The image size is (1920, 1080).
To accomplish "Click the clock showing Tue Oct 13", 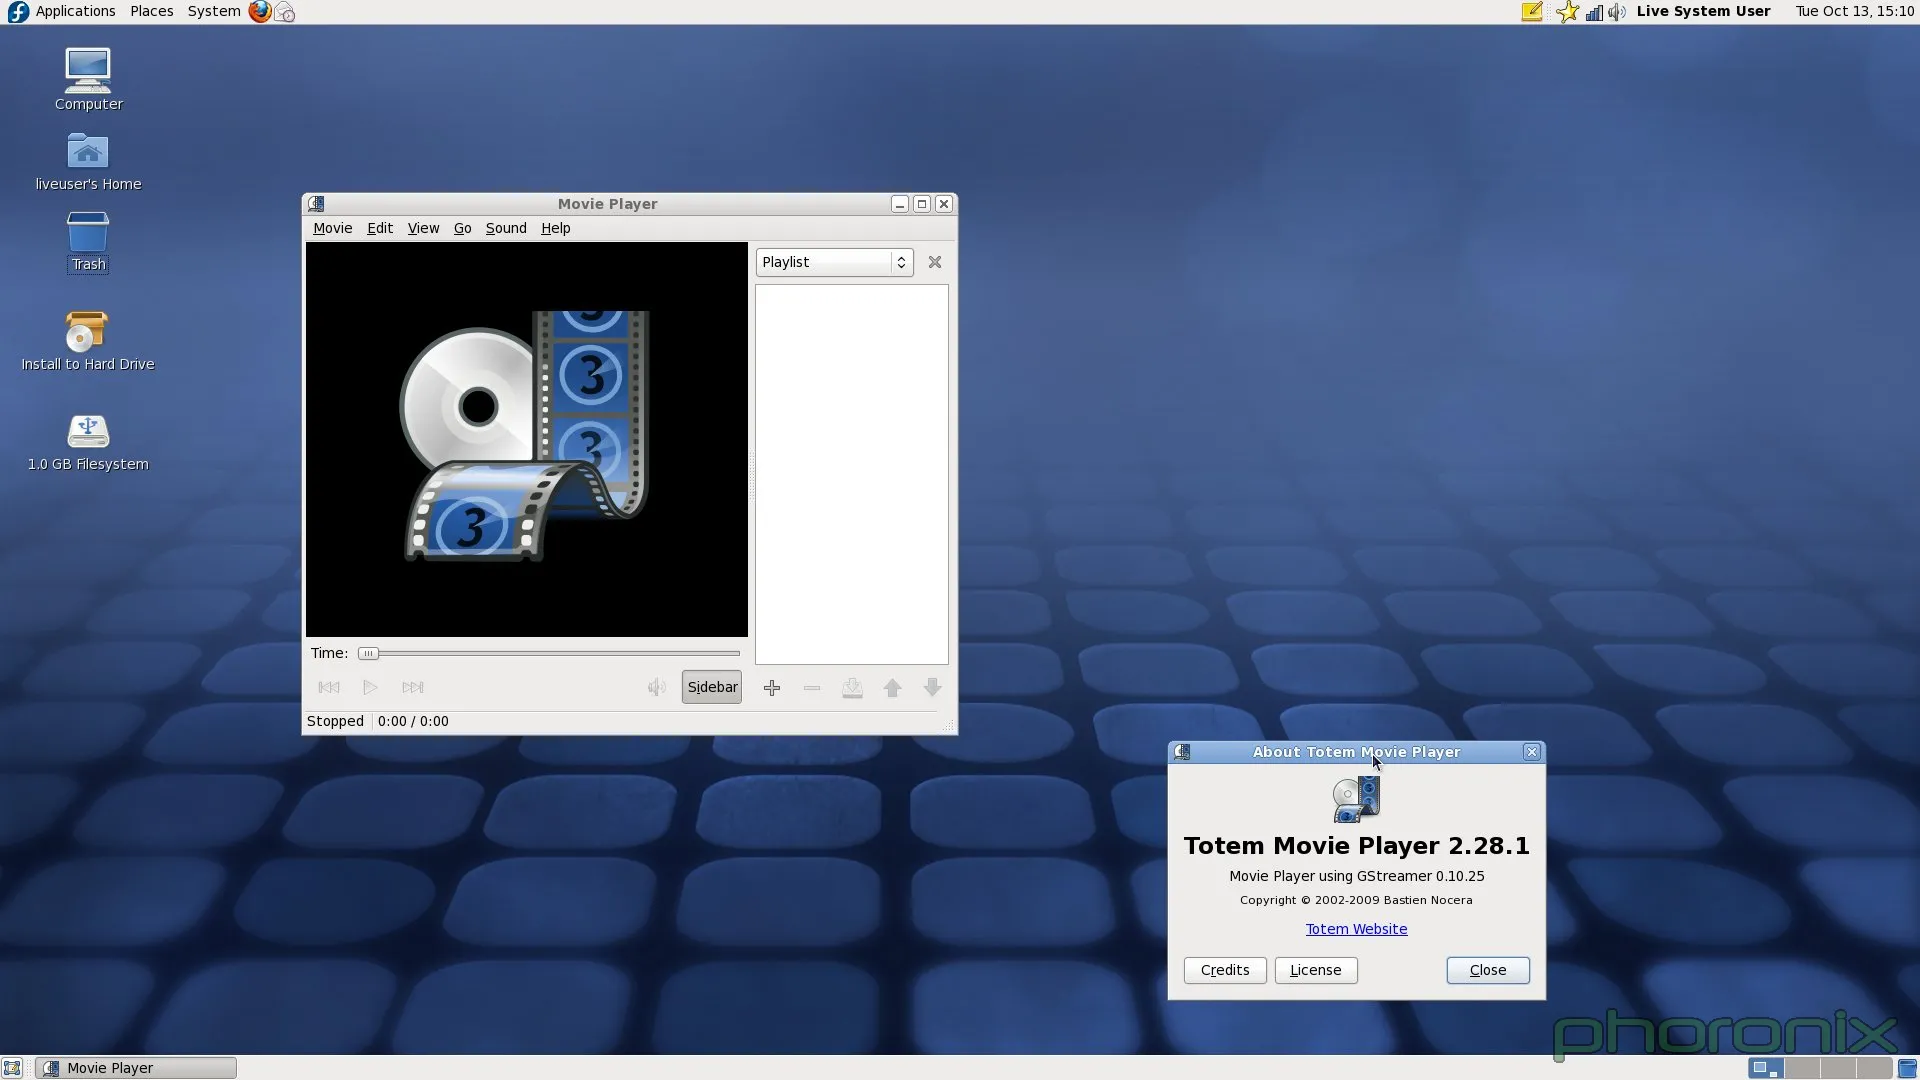I will click(x=1854, y=11).
